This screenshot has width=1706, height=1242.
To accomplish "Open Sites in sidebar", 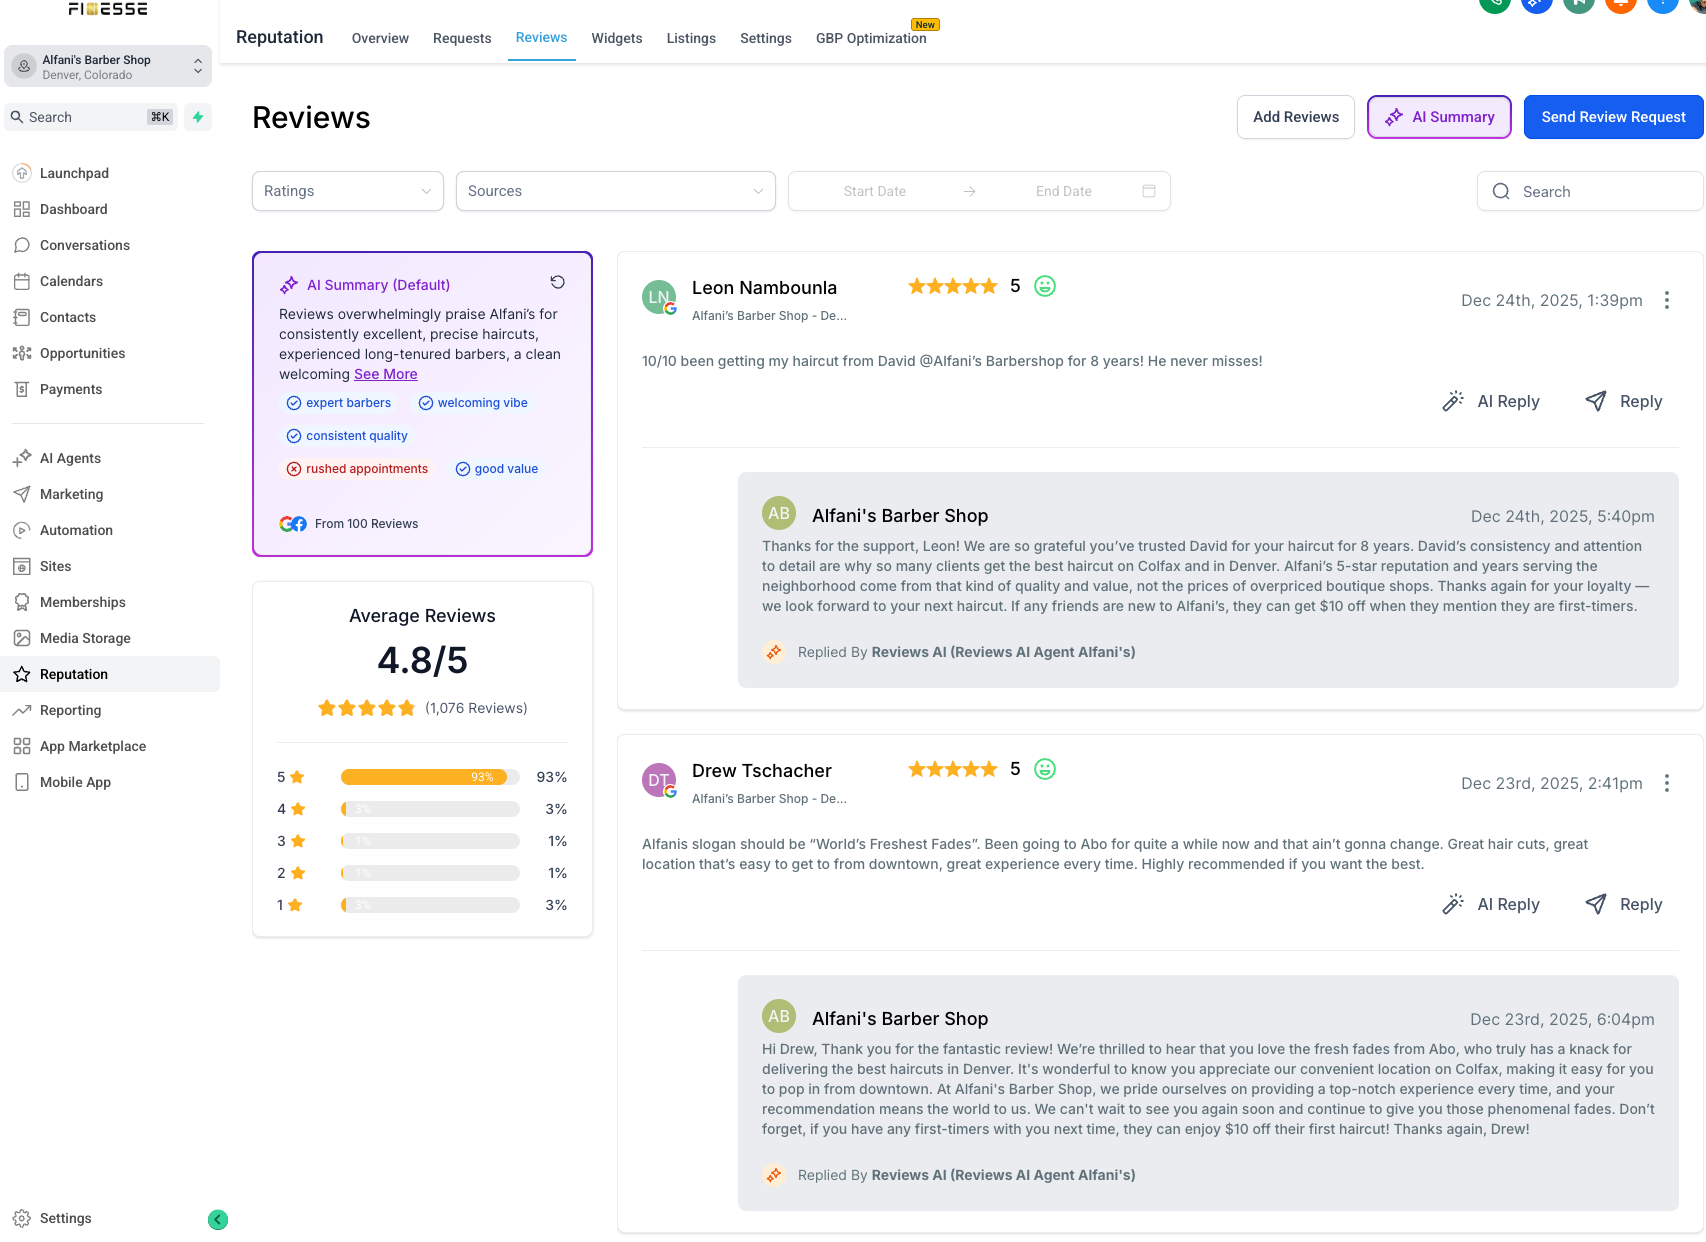I will coord(110,566).
